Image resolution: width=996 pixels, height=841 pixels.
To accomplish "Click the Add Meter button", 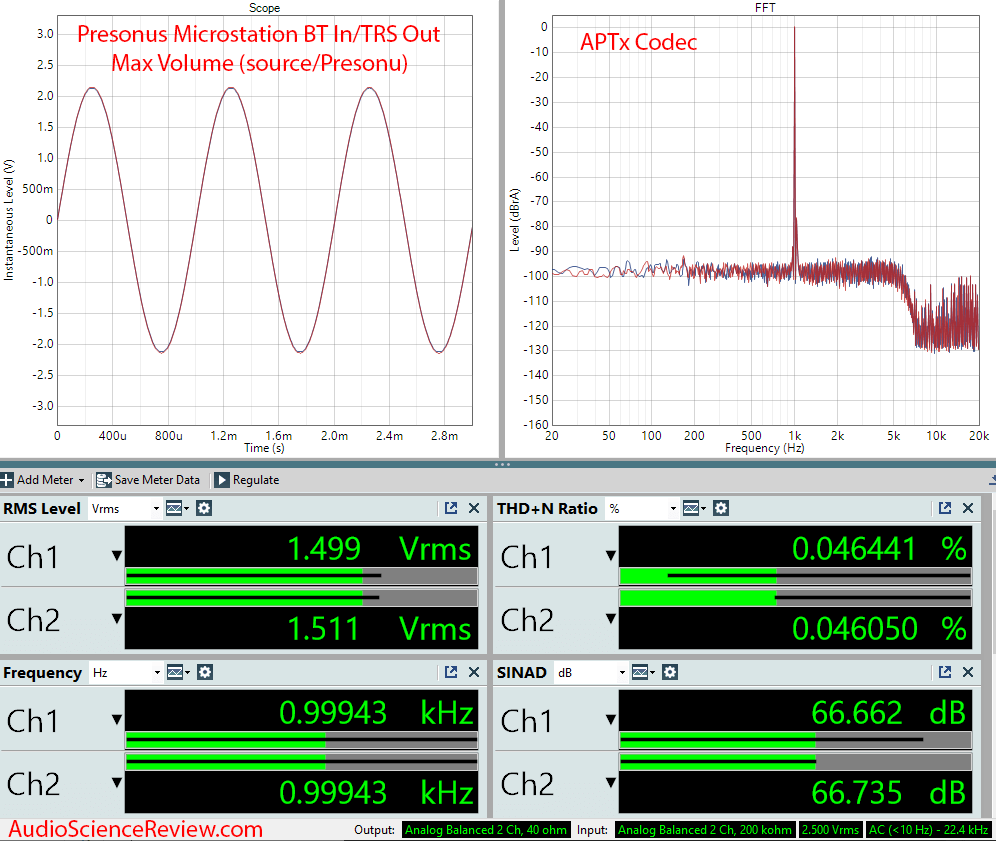I will pos(43,480).
